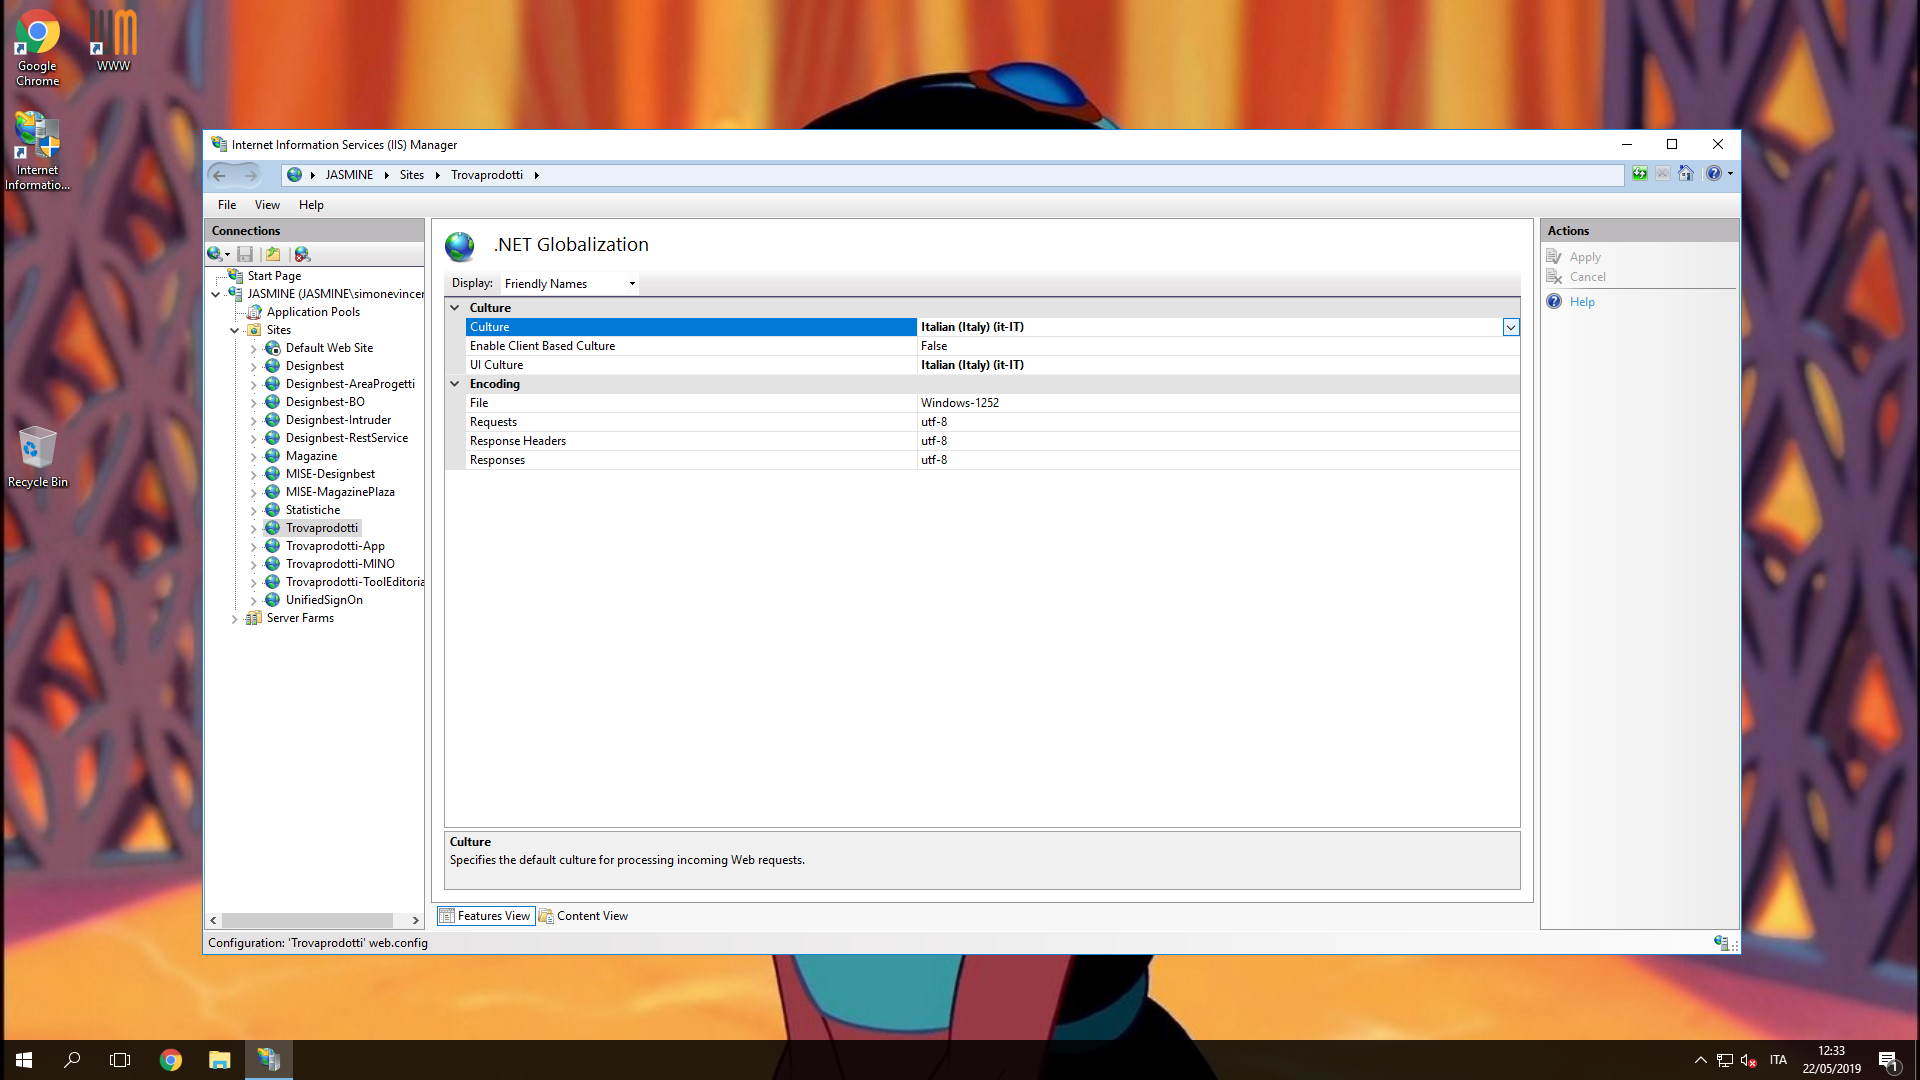Open the Culture value dropdown arrow

[1510, 327]
